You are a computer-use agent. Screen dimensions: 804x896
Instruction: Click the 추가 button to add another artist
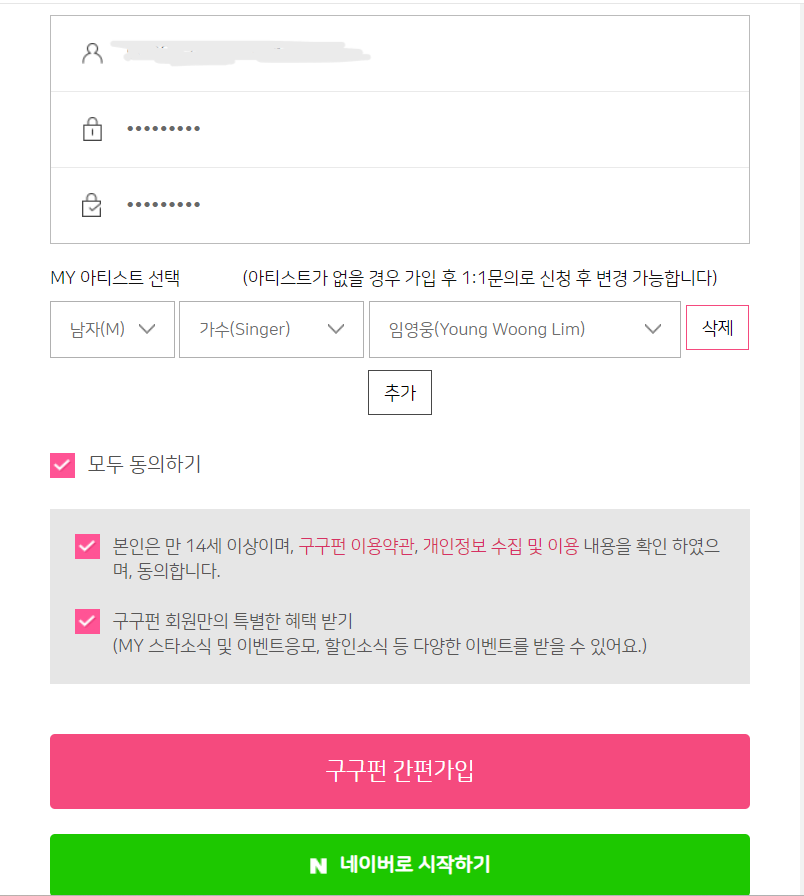click(x=399, y=392)
